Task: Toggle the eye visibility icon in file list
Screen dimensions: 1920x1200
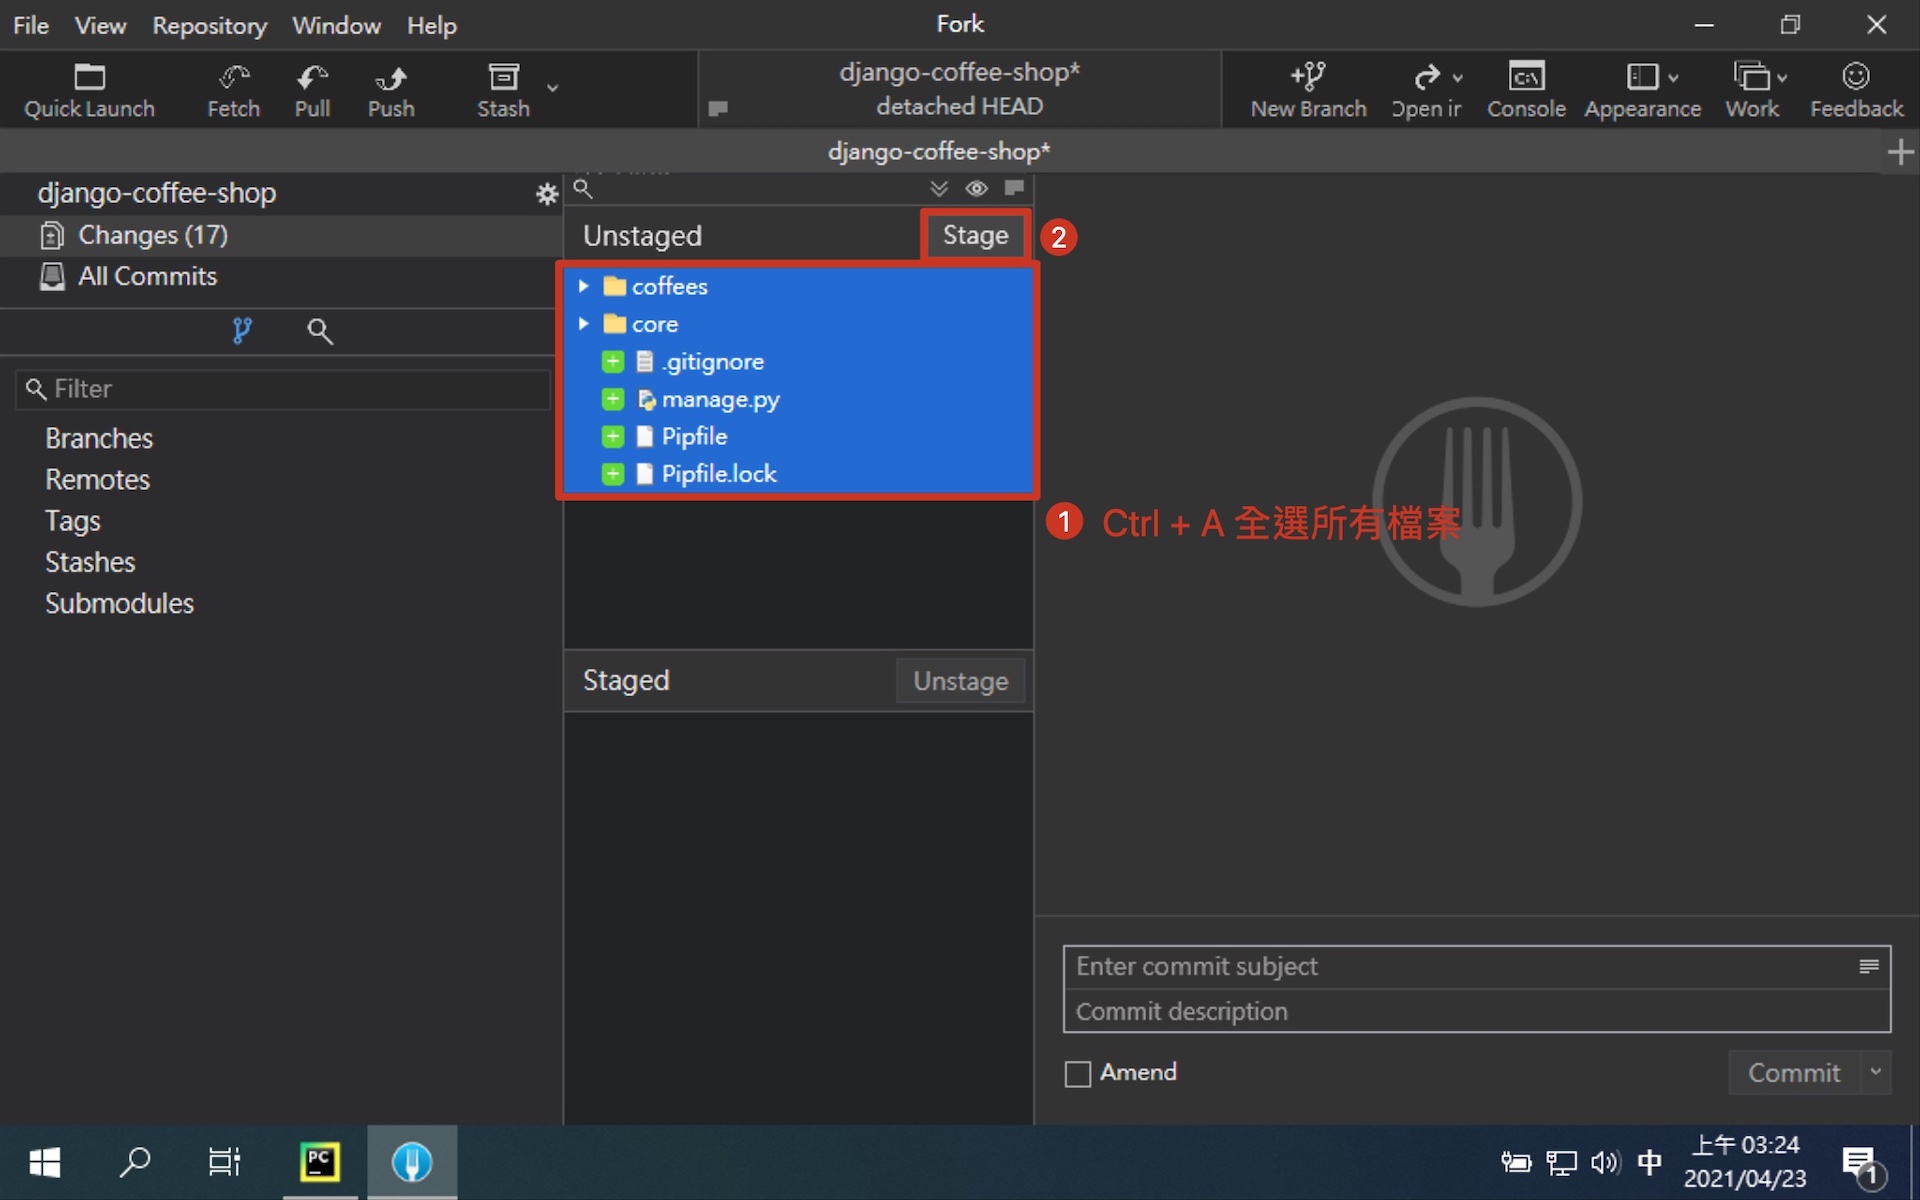Action: [x=977, y=188]
